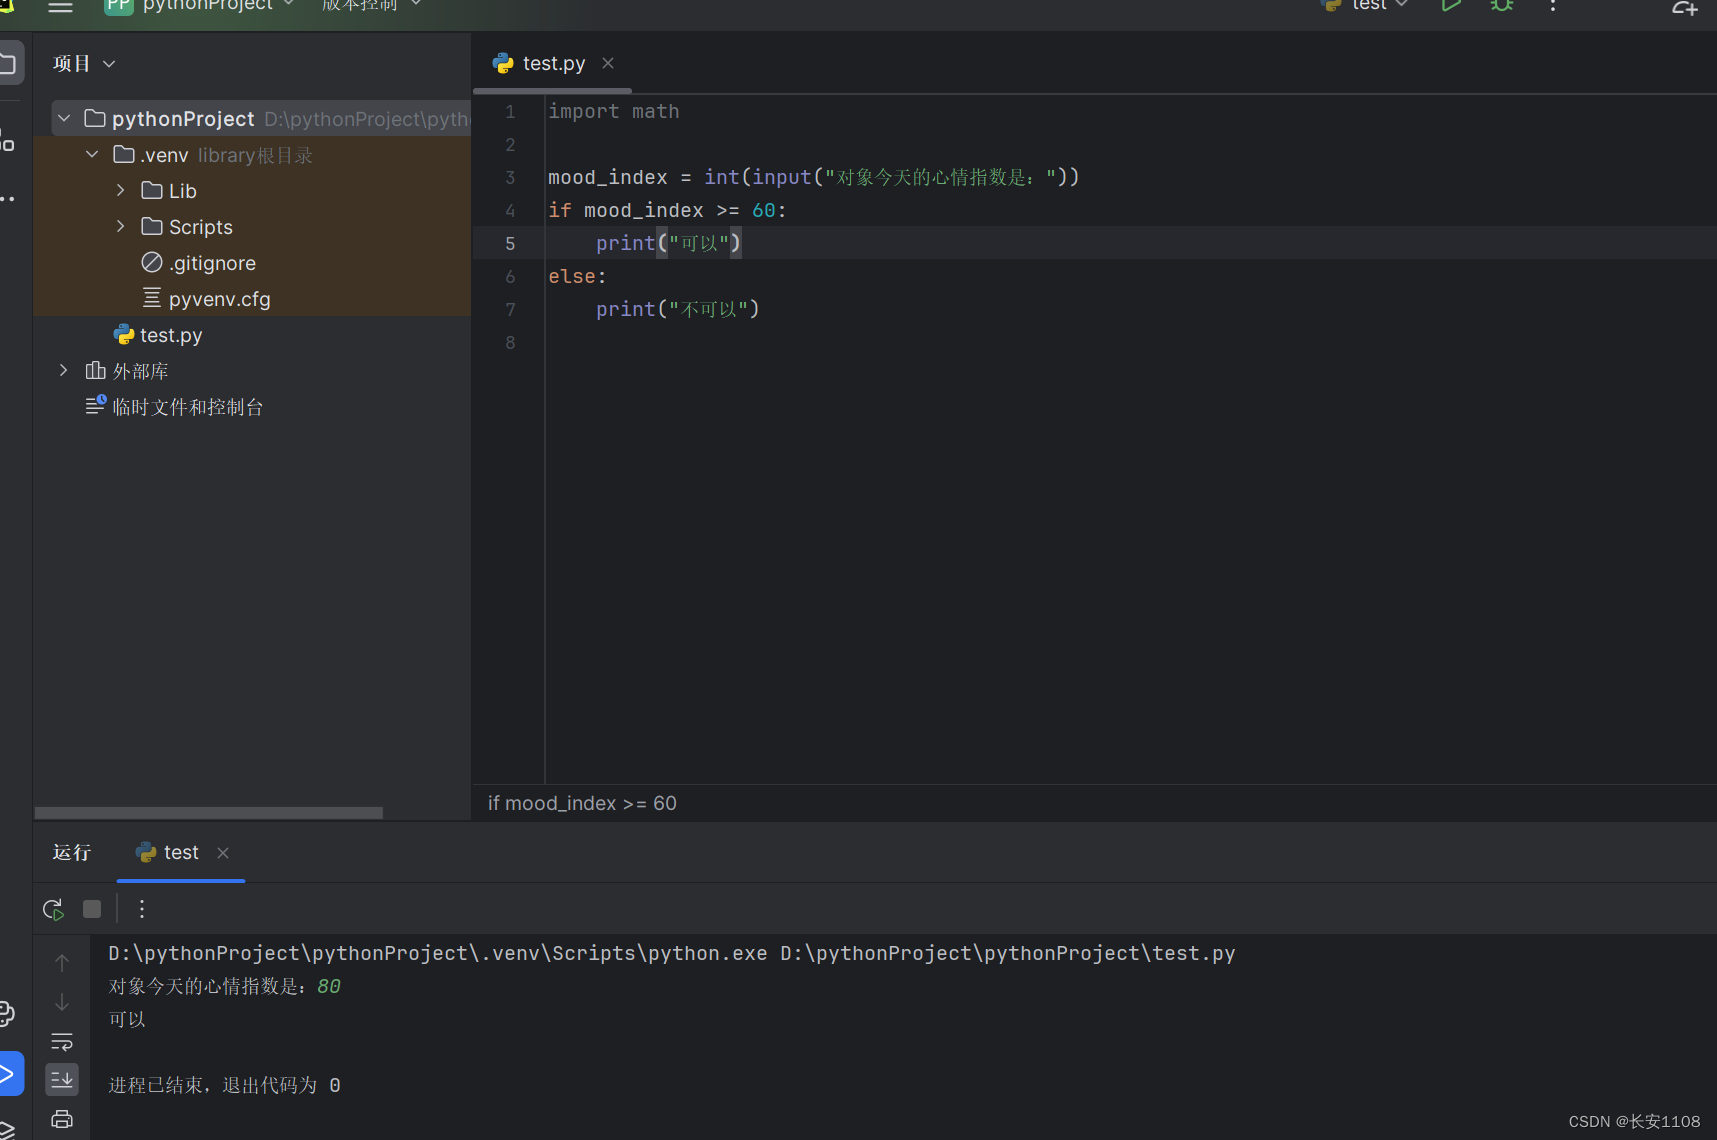Collapse the .venv folder node
This screenshot has width=1717, height=1140.
(92, 155)
